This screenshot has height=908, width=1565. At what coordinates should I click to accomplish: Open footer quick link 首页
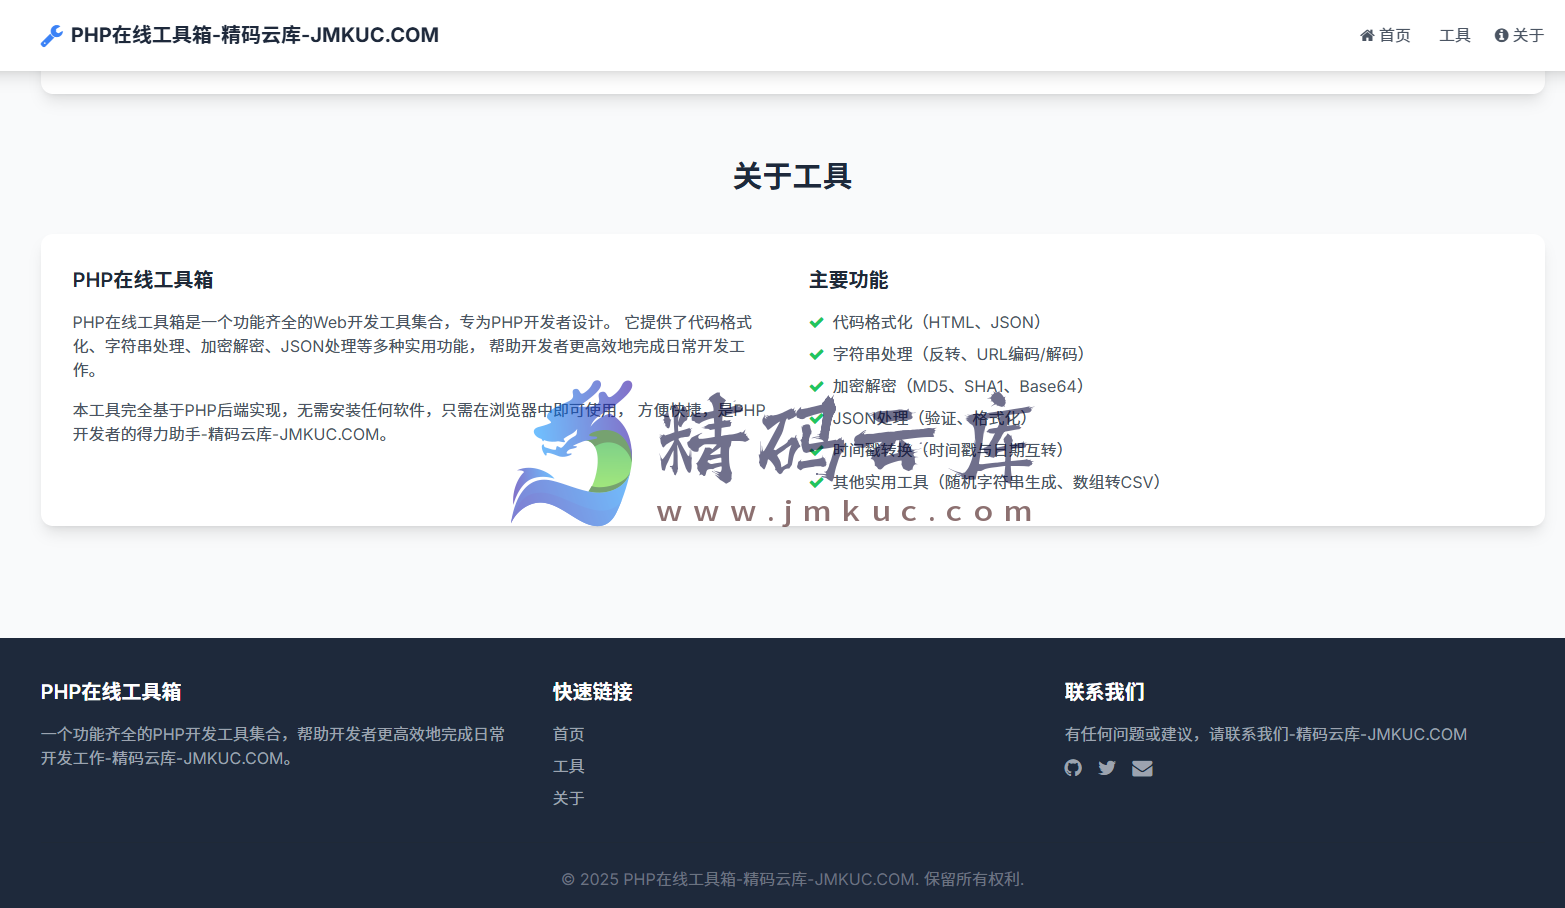click(568, 734)
